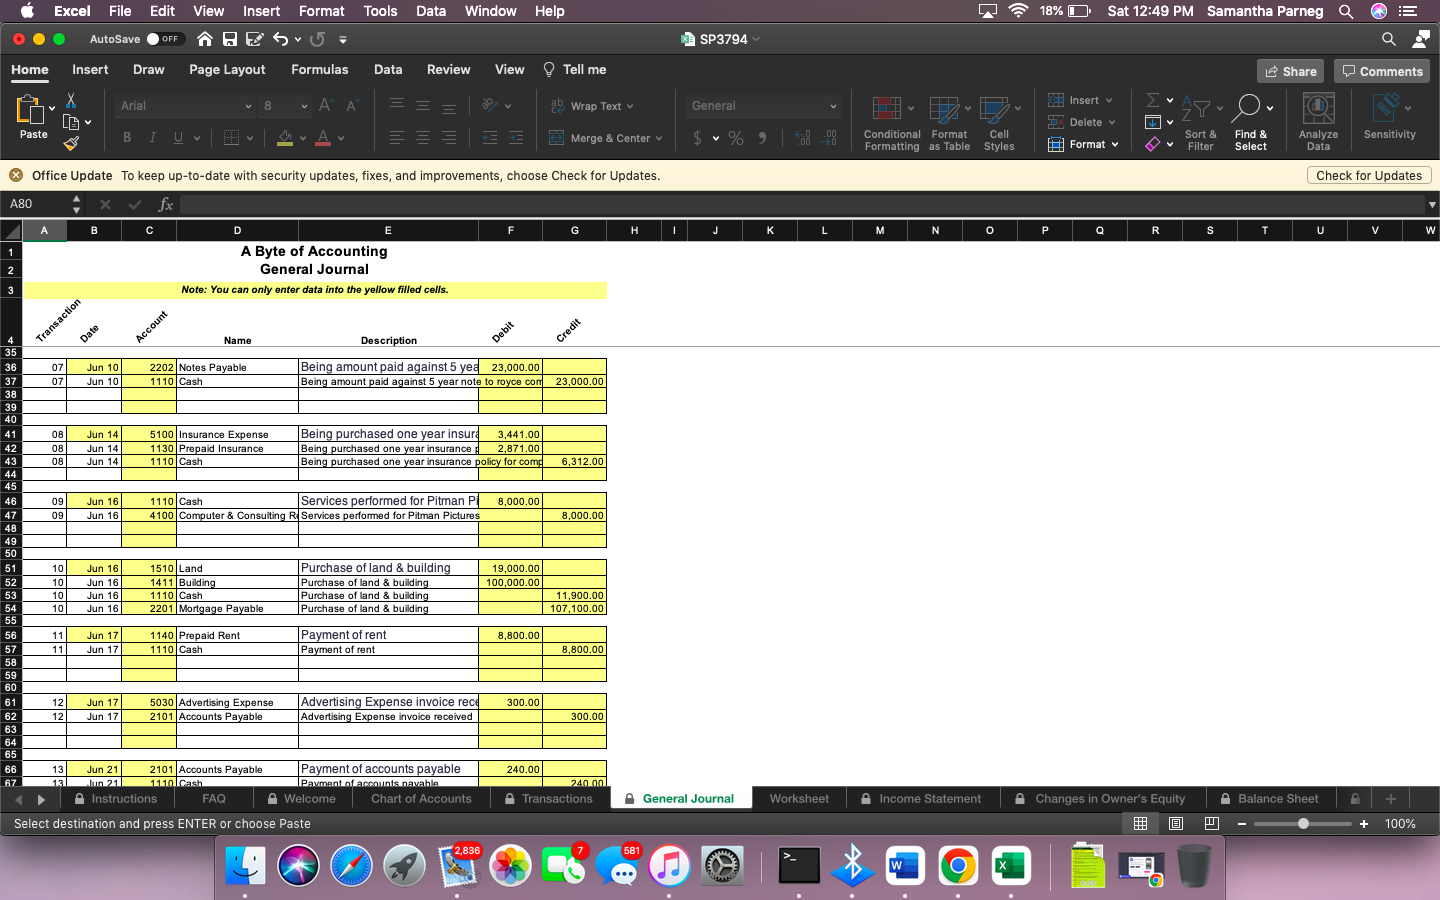Click the Comments button
The image size is (1440, 900).
[1382, 71]
